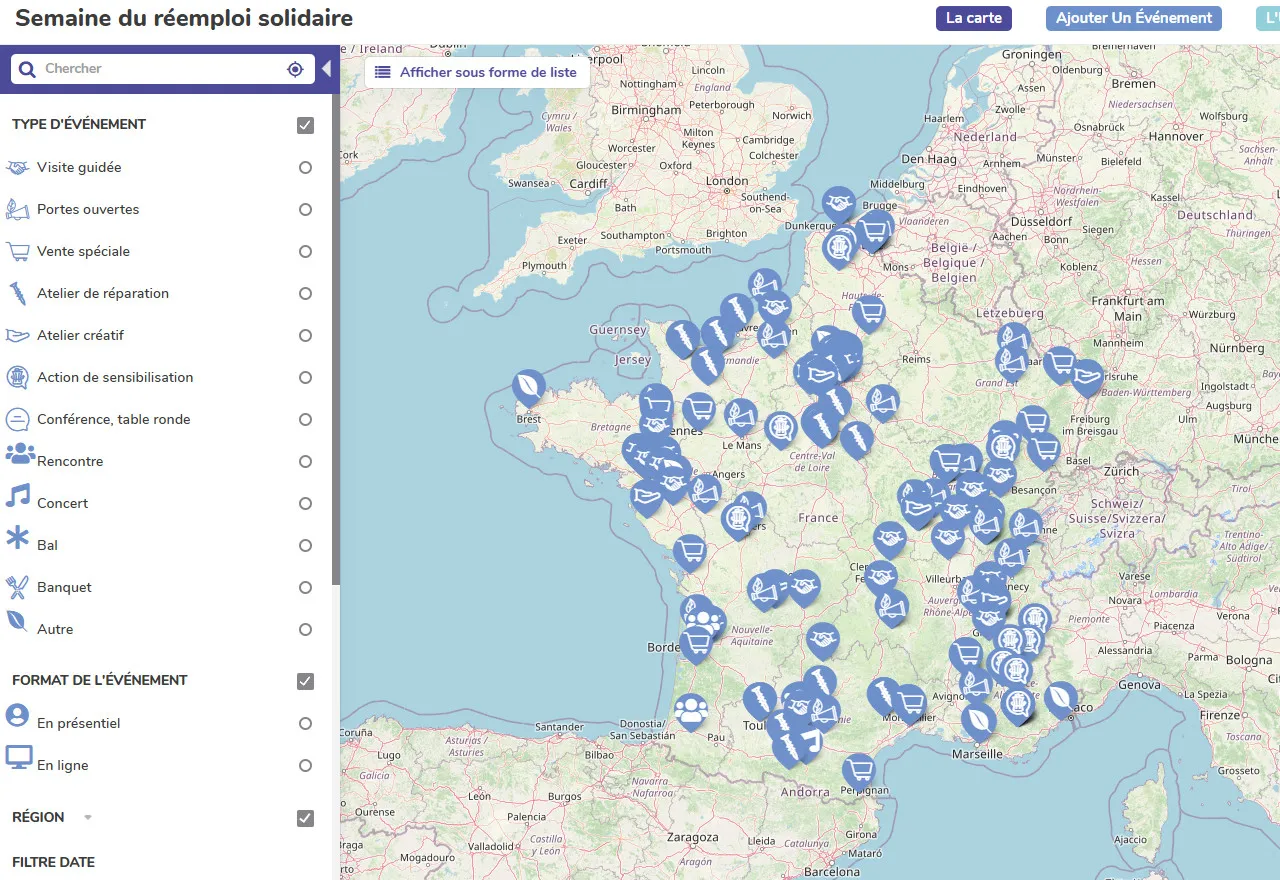Open the Ajouter Un Événement menu item
Screen dimensions: 1280x880
(1133, 18)
